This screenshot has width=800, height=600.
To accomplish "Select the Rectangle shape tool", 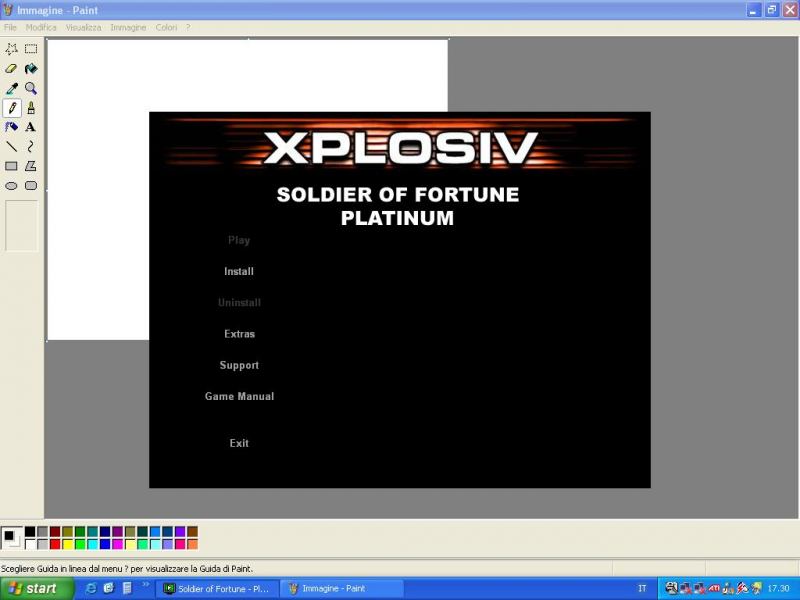I will pyautogui.click(x=11, y=166).
